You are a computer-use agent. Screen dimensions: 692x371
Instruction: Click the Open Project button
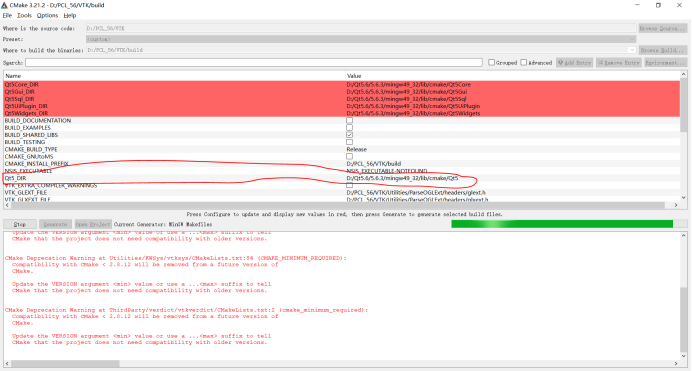(x=93, y=224)
